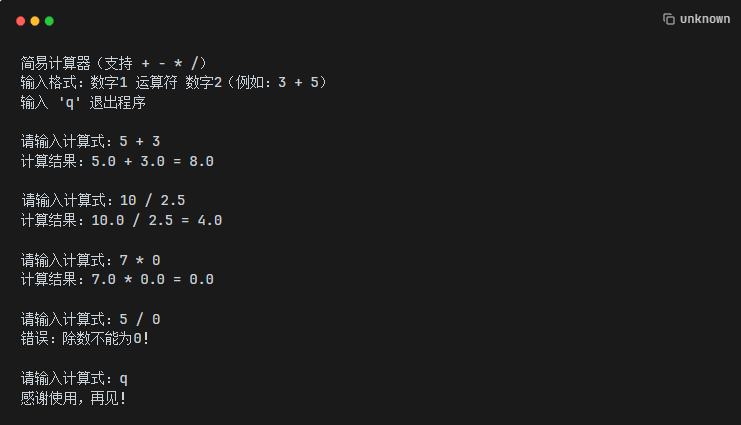Click the title line 简易计算器
This screenshot has height=425, width=741.
point(113,63)
